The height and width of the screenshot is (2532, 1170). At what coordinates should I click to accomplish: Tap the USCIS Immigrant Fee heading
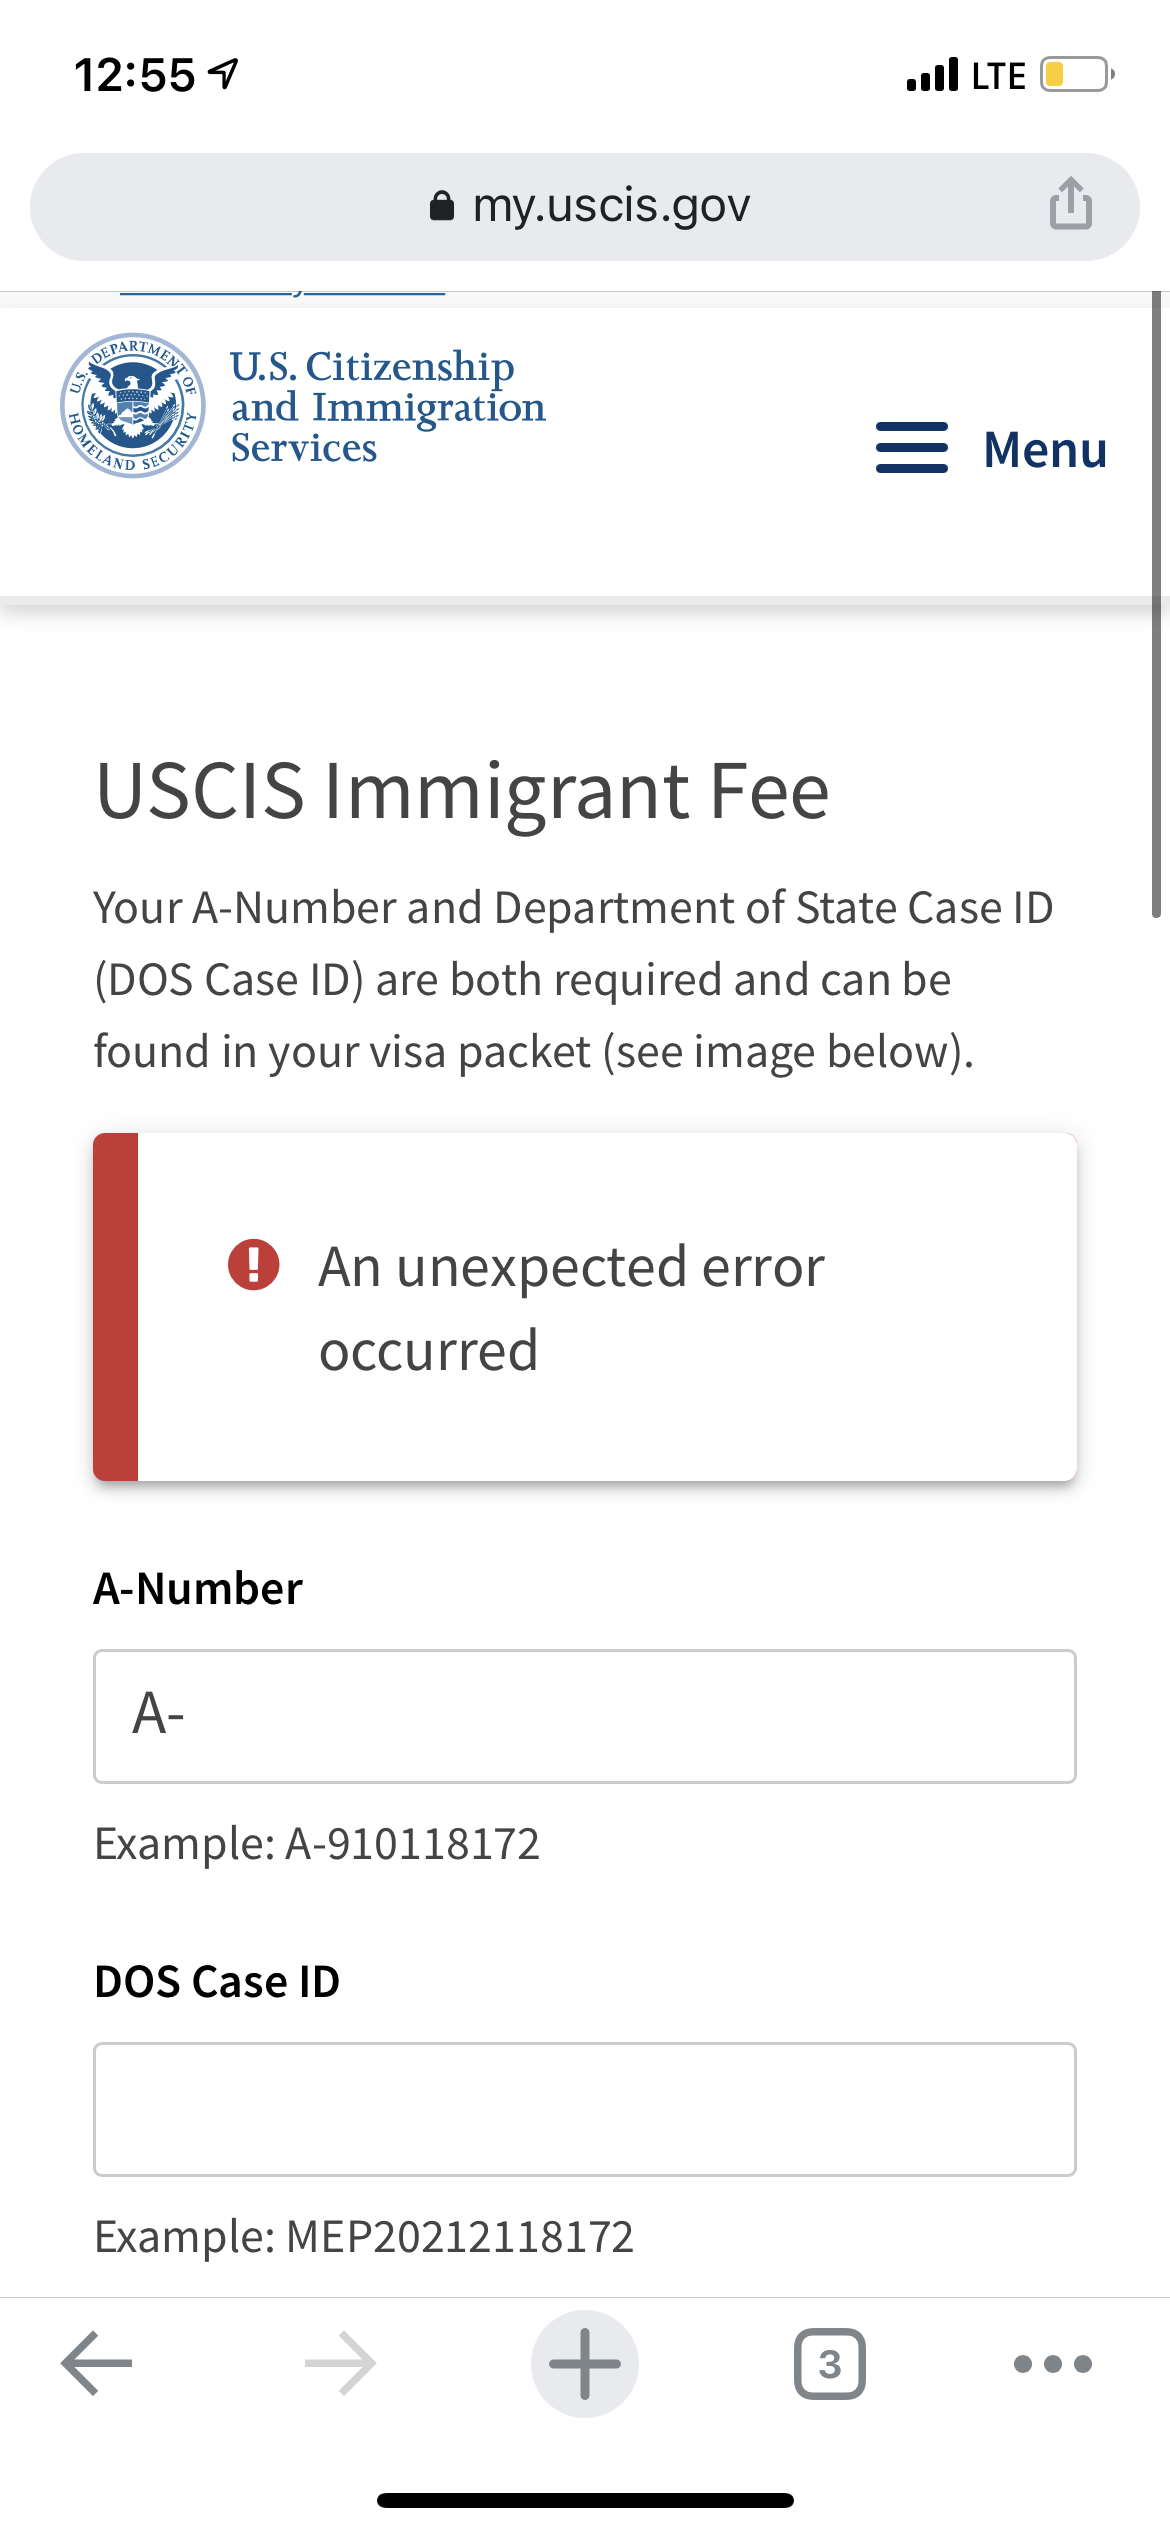coord(462,791)
